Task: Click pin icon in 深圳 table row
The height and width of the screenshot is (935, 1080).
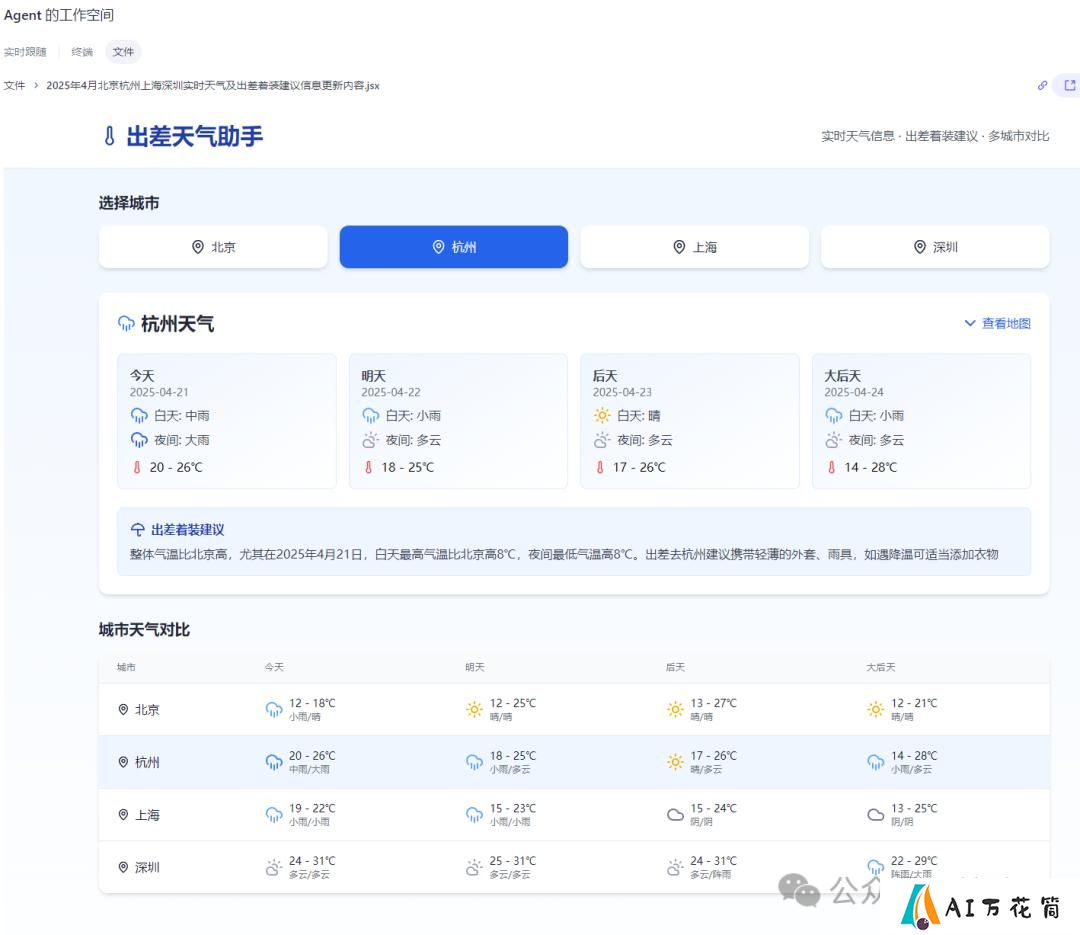Action: click(x=123, y=867)
